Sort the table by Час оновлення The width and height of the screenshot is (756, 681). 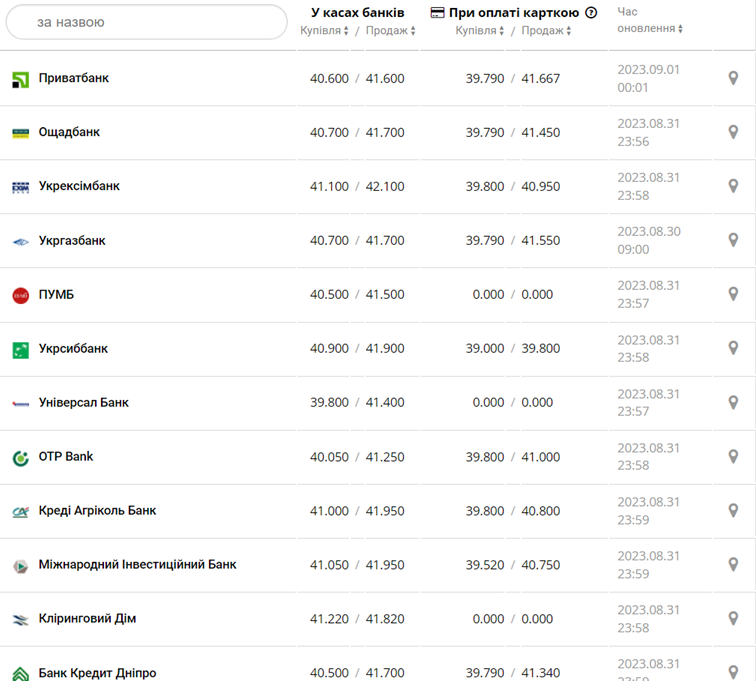[650, 28]
